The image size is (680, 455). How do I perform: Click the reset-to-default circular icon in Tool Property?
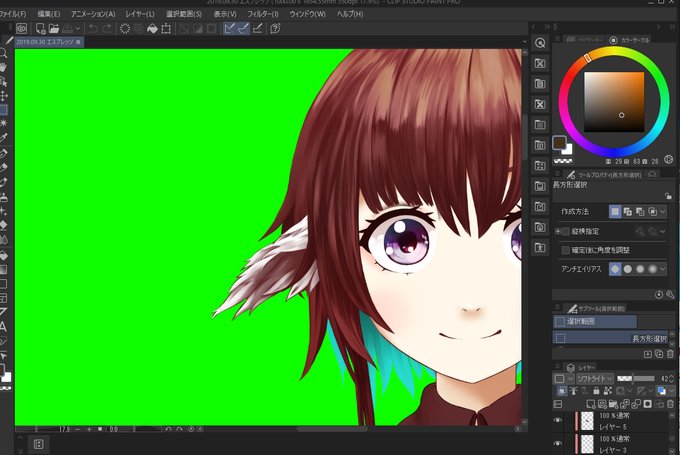point(659,295)
